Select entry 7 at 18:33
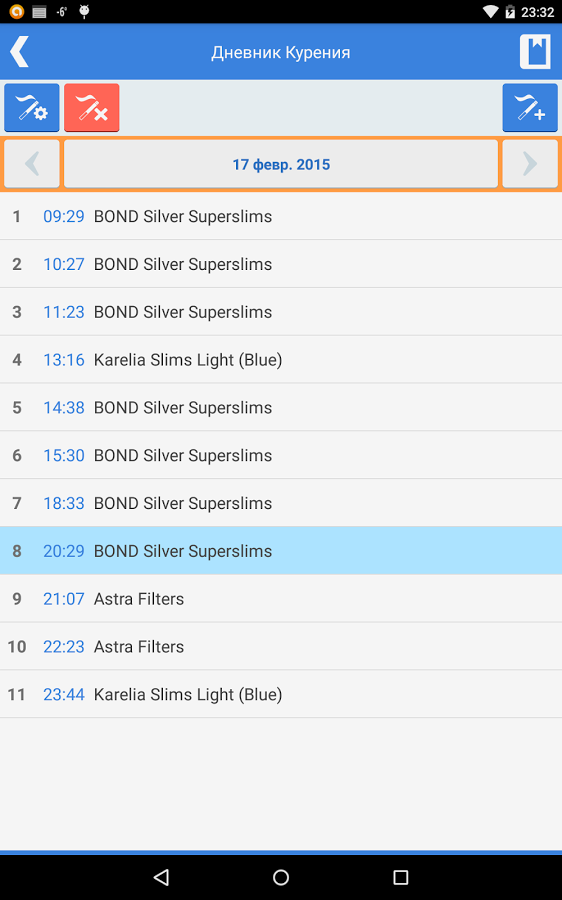Viewport: 562px width, 900px height. (281, 503)
